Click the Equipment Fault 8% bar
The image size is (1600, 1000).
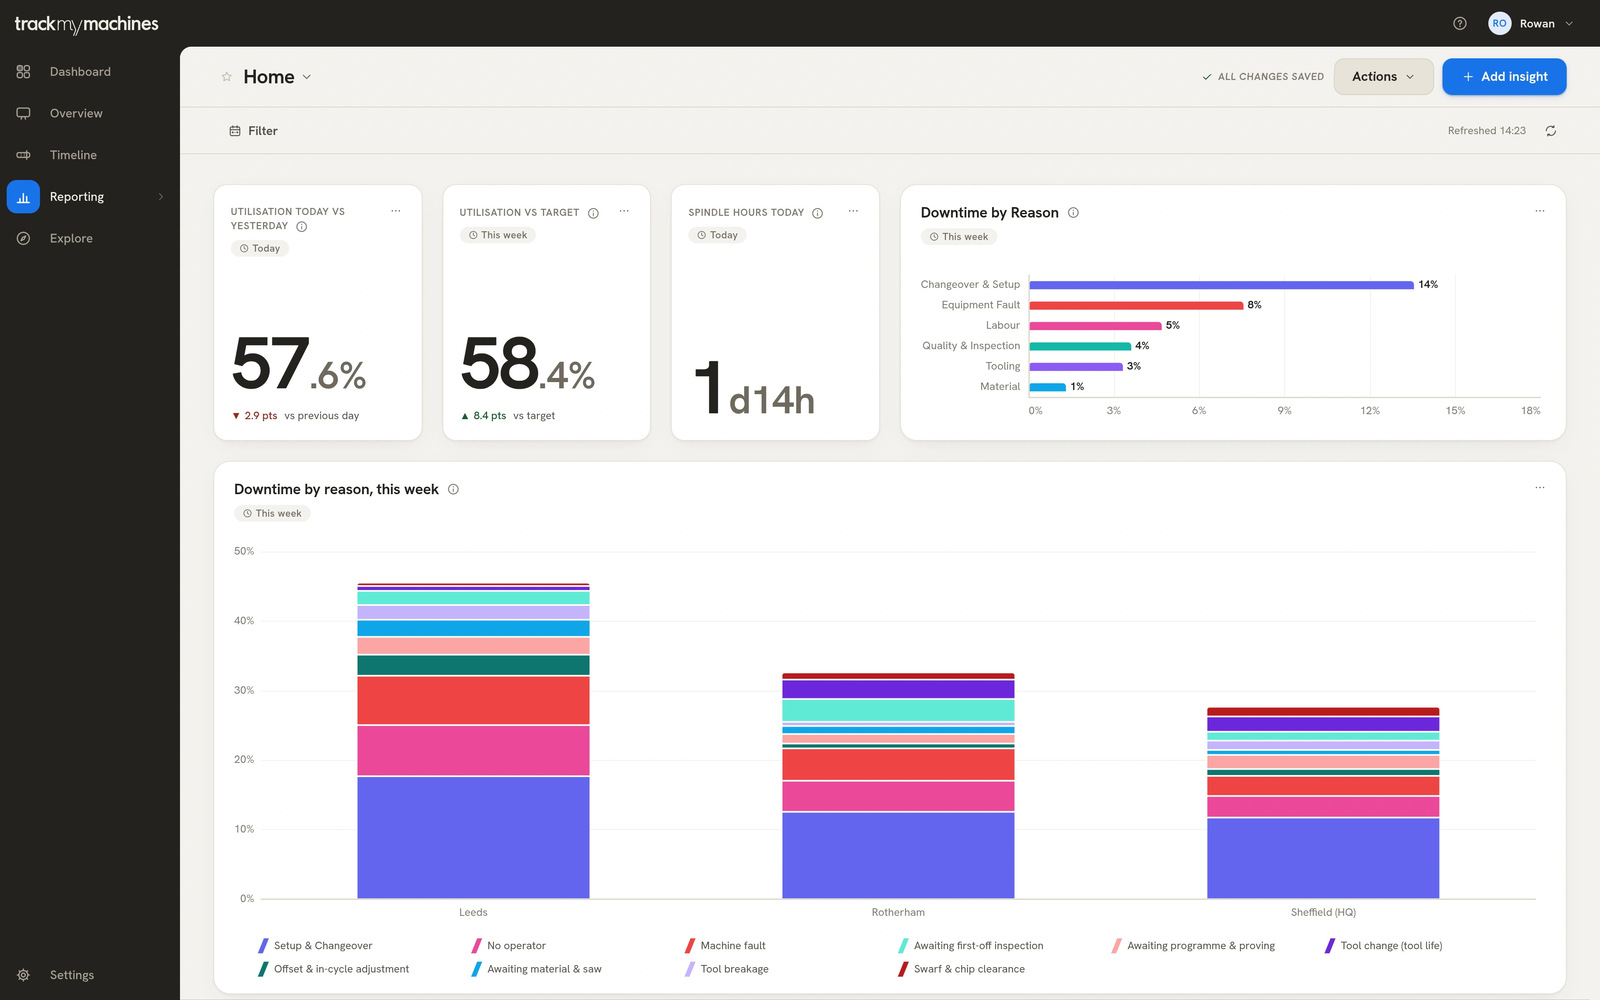1136,305
